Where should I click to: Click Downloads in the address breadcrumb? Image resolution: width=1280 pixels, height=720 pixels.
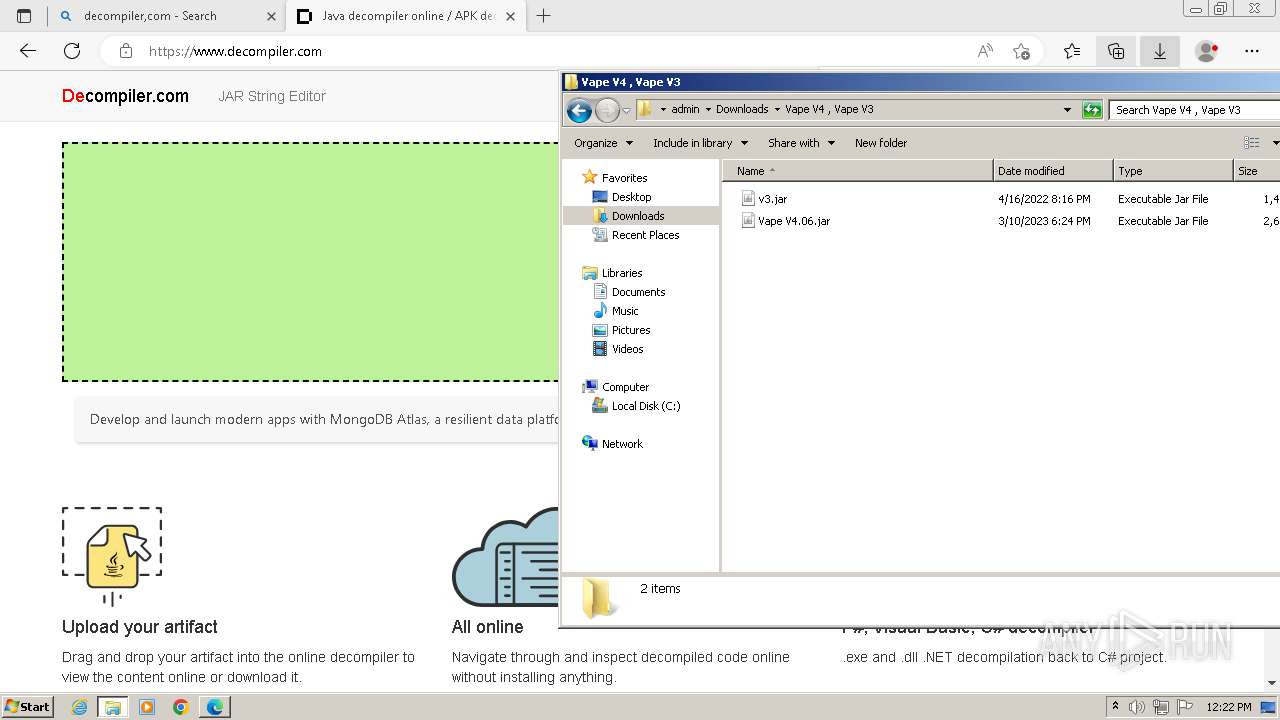tap(742, 110)
